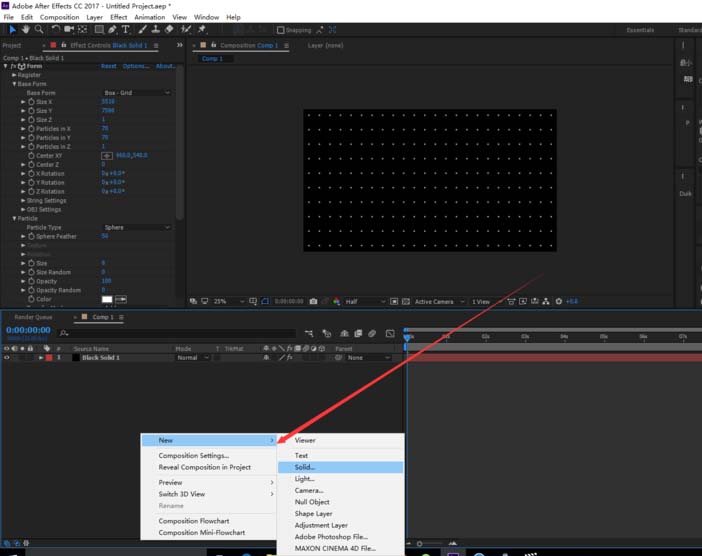702x556 pixels.
Task: Enable the Snapping checkbox
Action: [280, 30]
